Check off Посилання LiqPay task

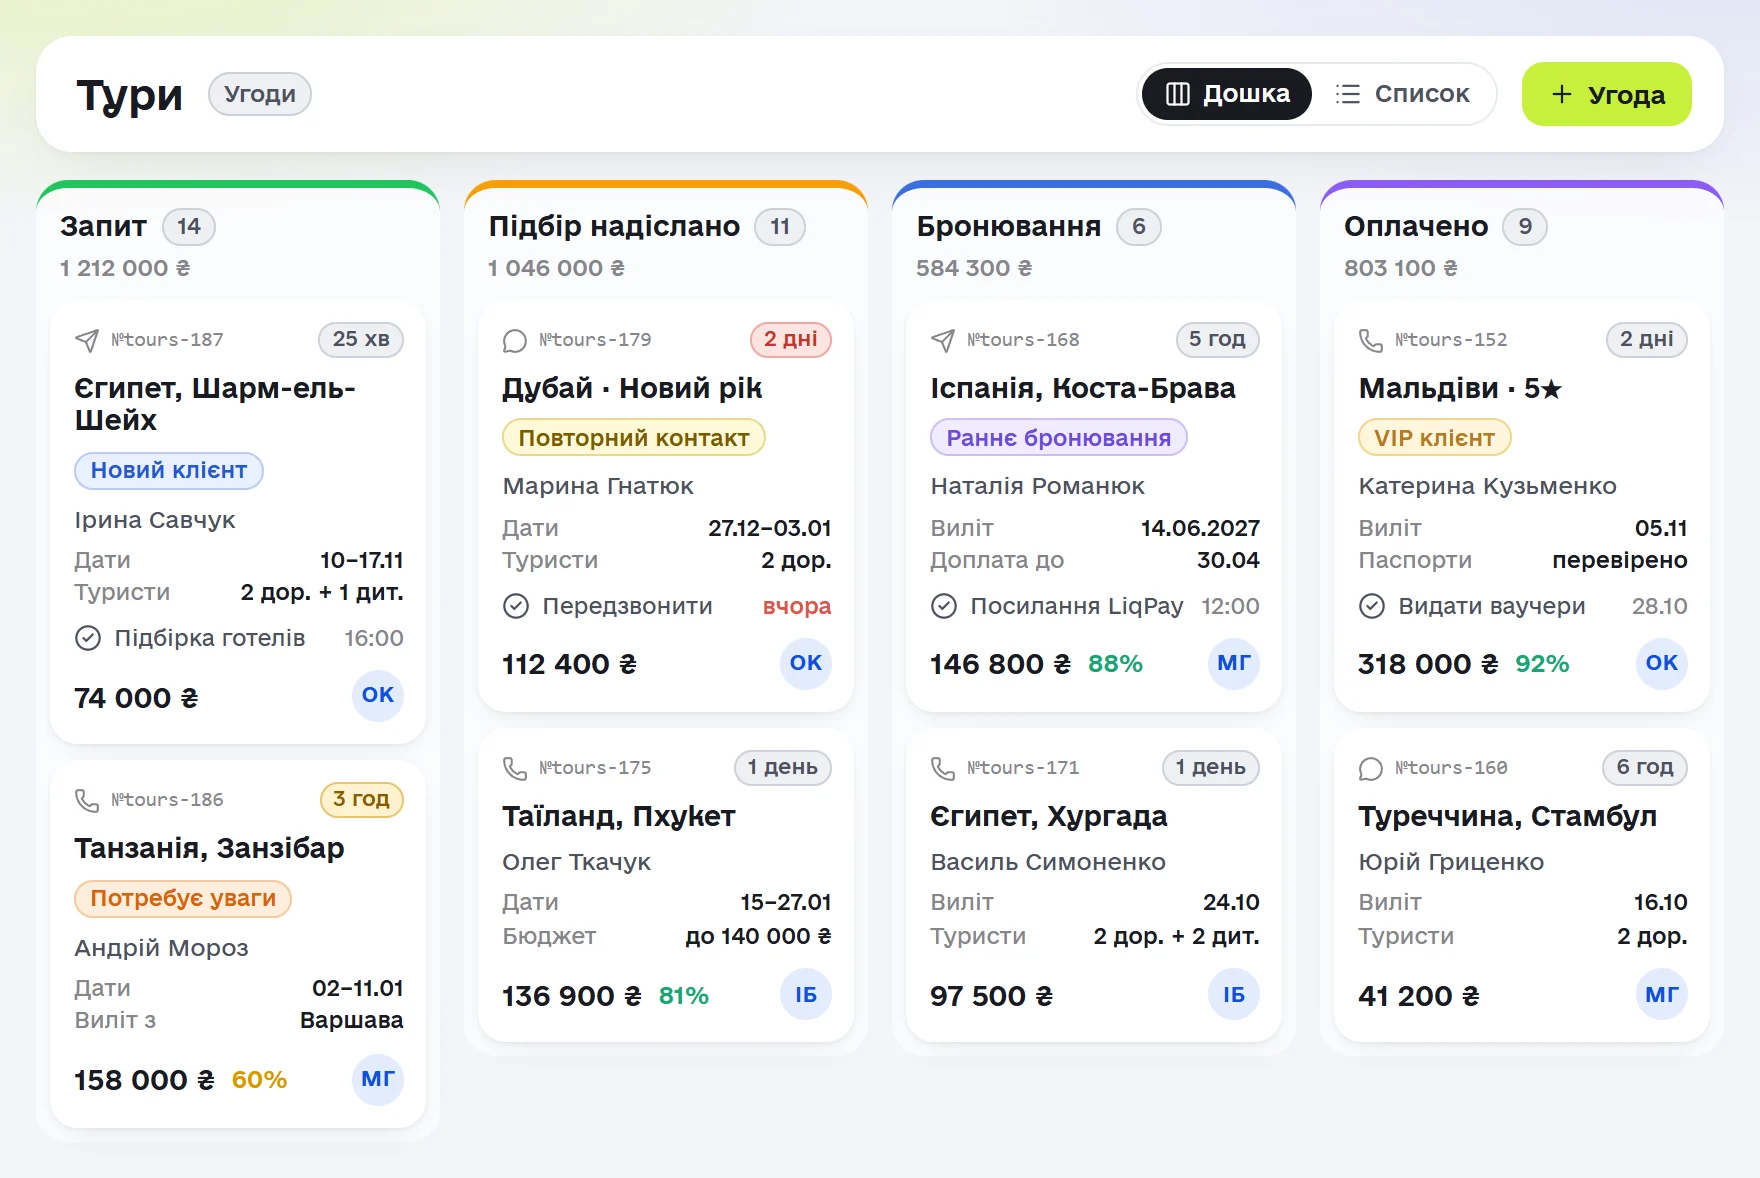point(944,606)
